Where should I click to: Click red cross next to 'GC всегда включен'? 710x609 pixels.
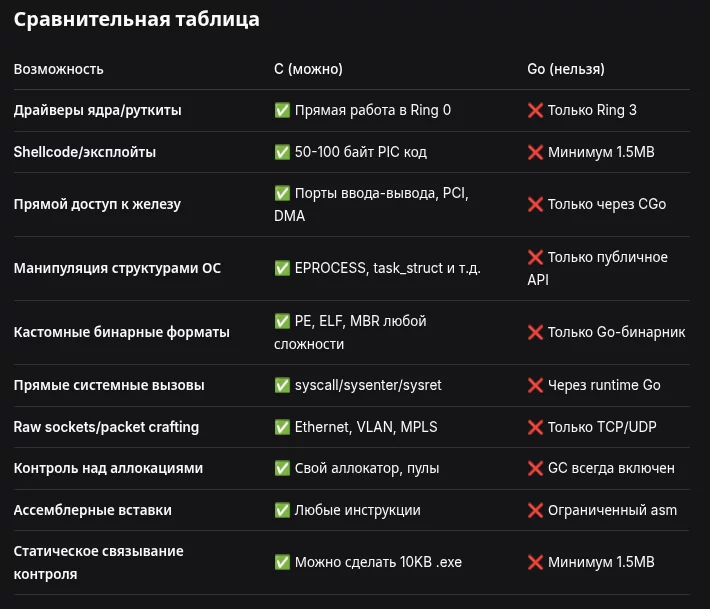click(535, 468)
